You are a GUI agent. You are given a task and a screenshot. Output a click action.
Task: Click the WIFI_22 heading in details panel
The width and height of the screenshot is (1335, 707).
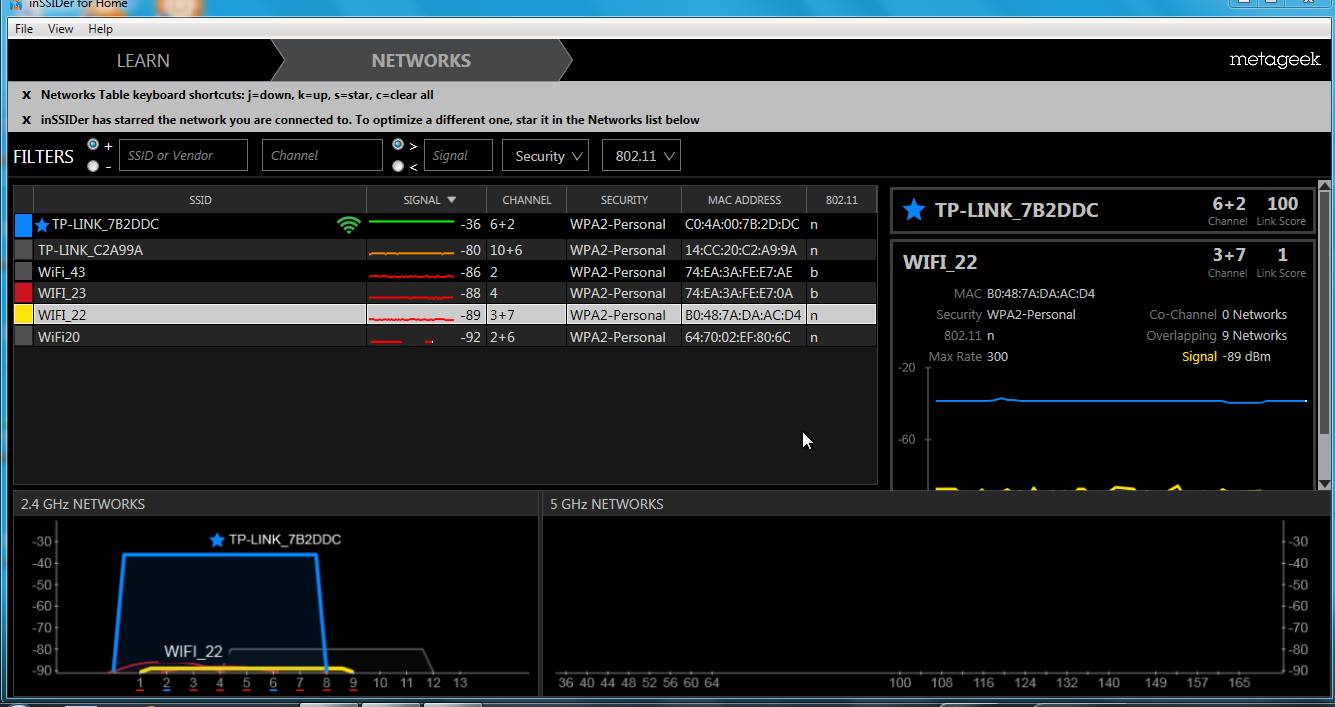pos(940,263)
